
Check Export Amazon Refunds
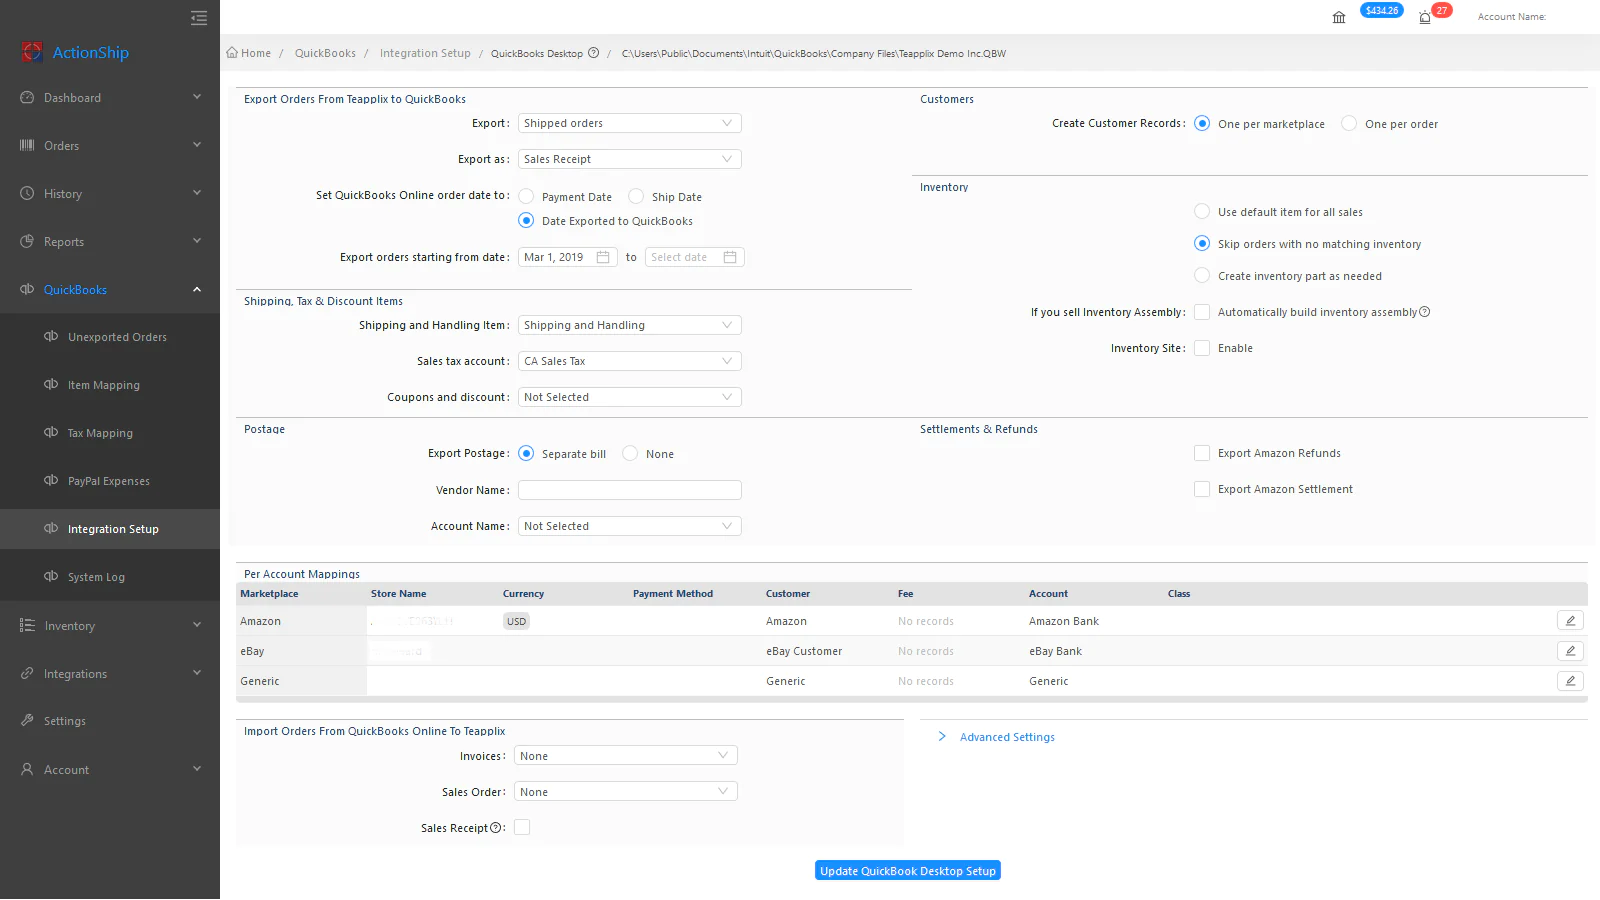1202,453
